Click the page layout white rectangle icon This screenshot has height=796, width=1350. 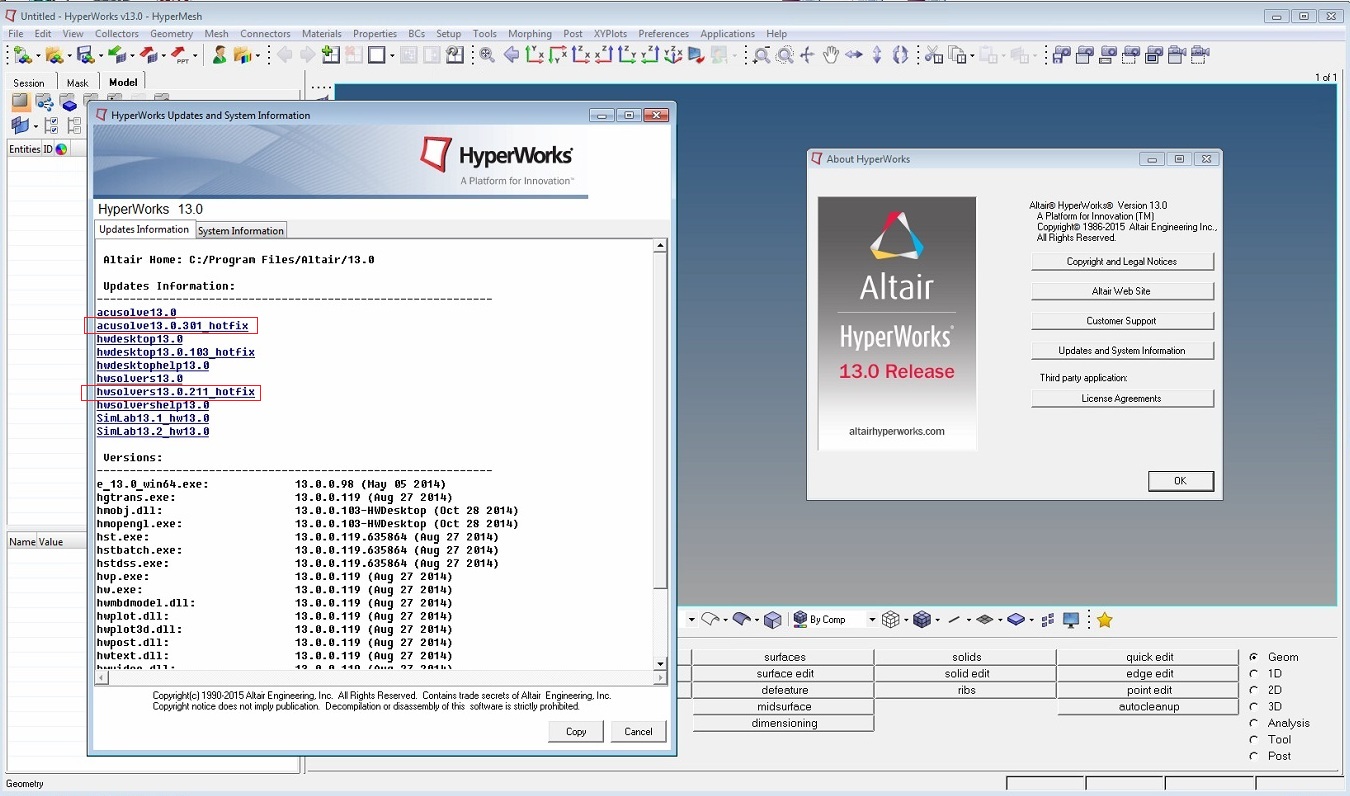point(377,54)
